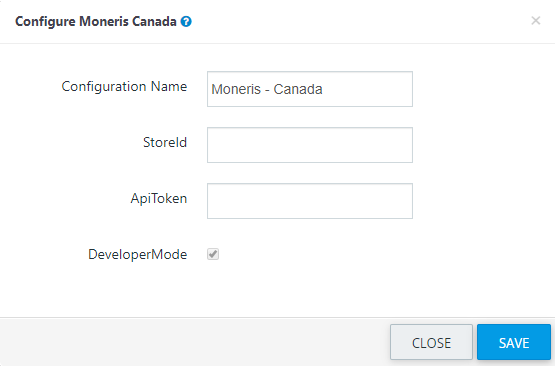
Task: Place cursor on Canada text in name field
Action: [298, 89]
